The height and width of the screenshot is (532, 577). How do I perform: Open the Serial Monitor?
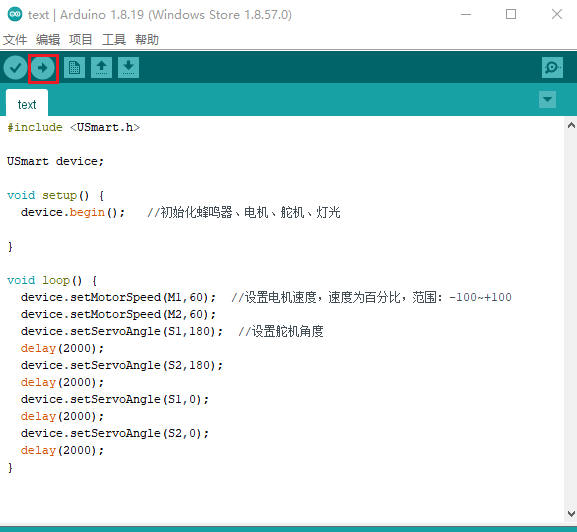click(552, 67)
